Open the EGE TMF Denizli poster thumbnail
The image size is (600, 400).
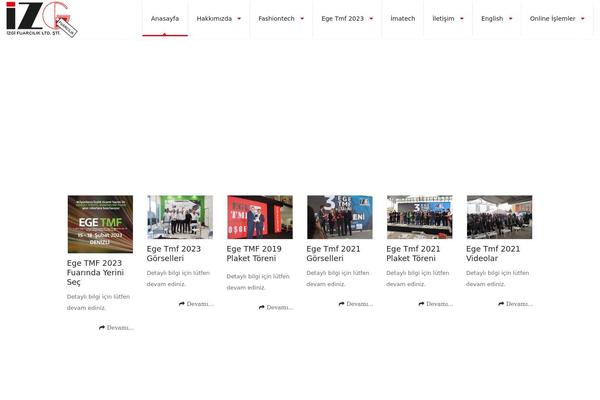point(100,224)
